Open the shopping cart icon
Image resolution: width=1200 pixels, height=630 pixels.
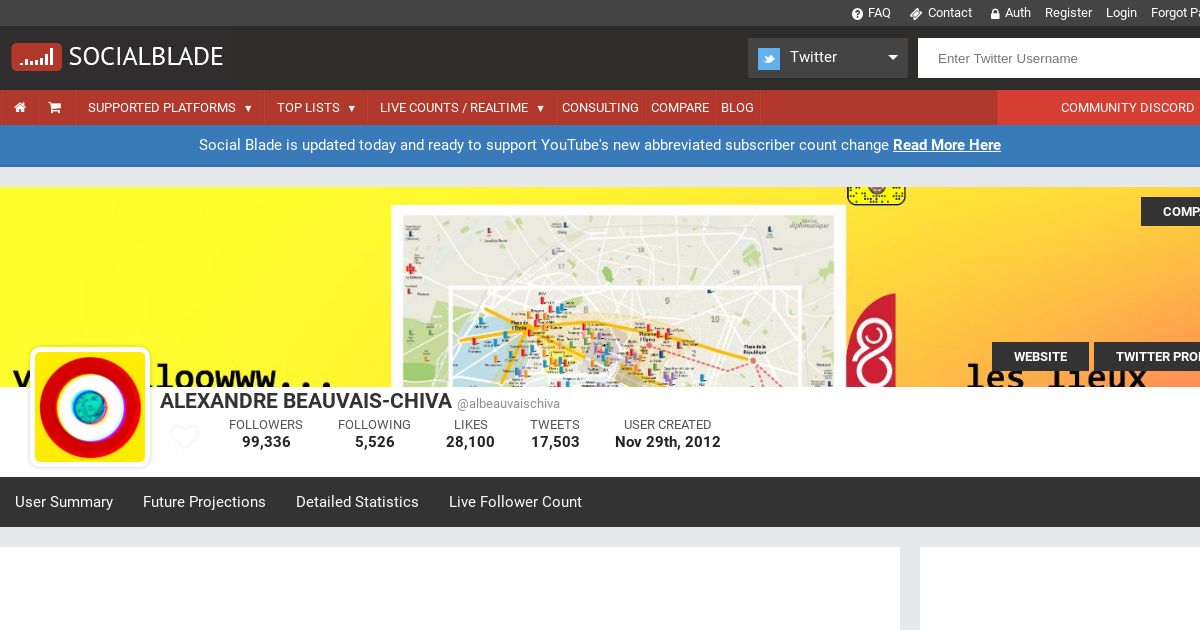(55, 108)
